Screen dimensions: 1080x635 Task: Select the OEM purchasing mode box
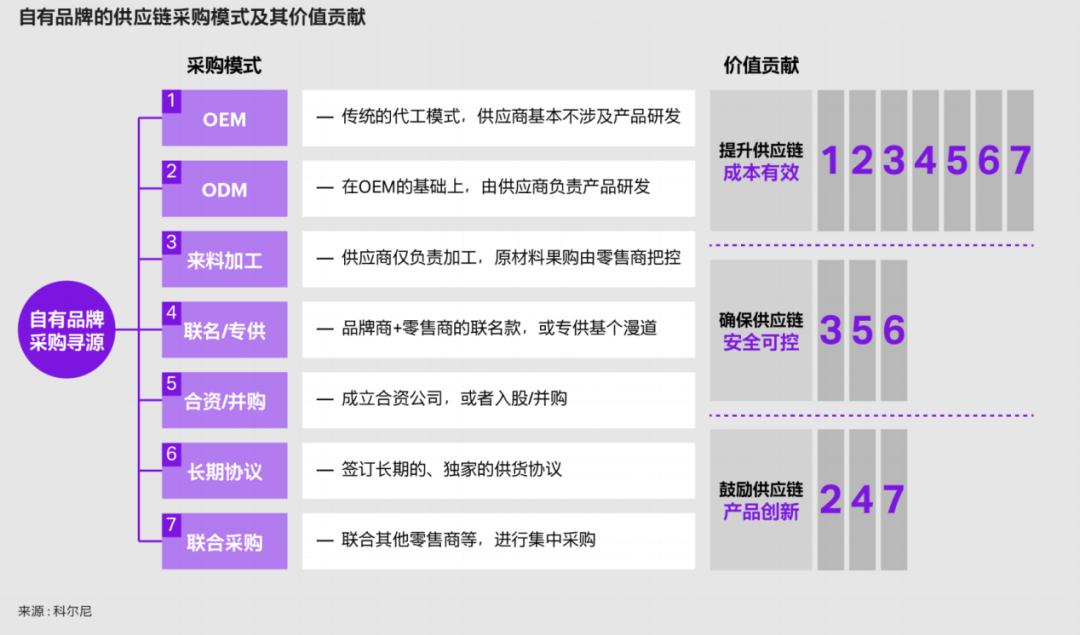coord(225,119)
